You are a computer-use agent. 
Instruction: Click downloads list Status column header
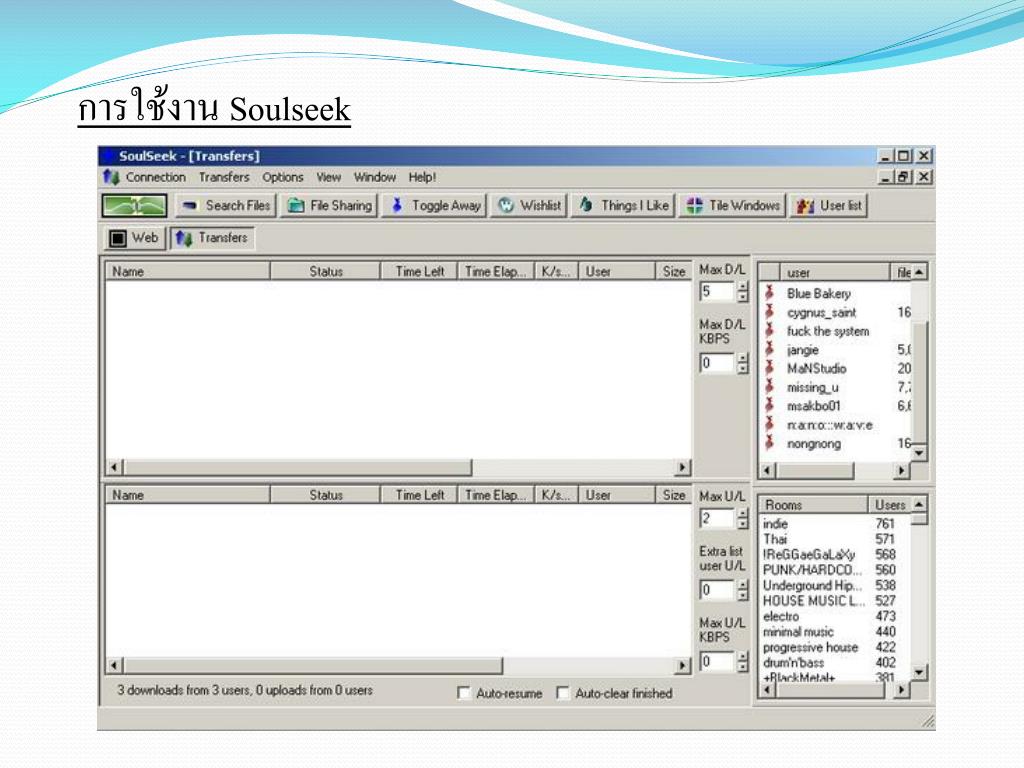click(x=325, y=271)
